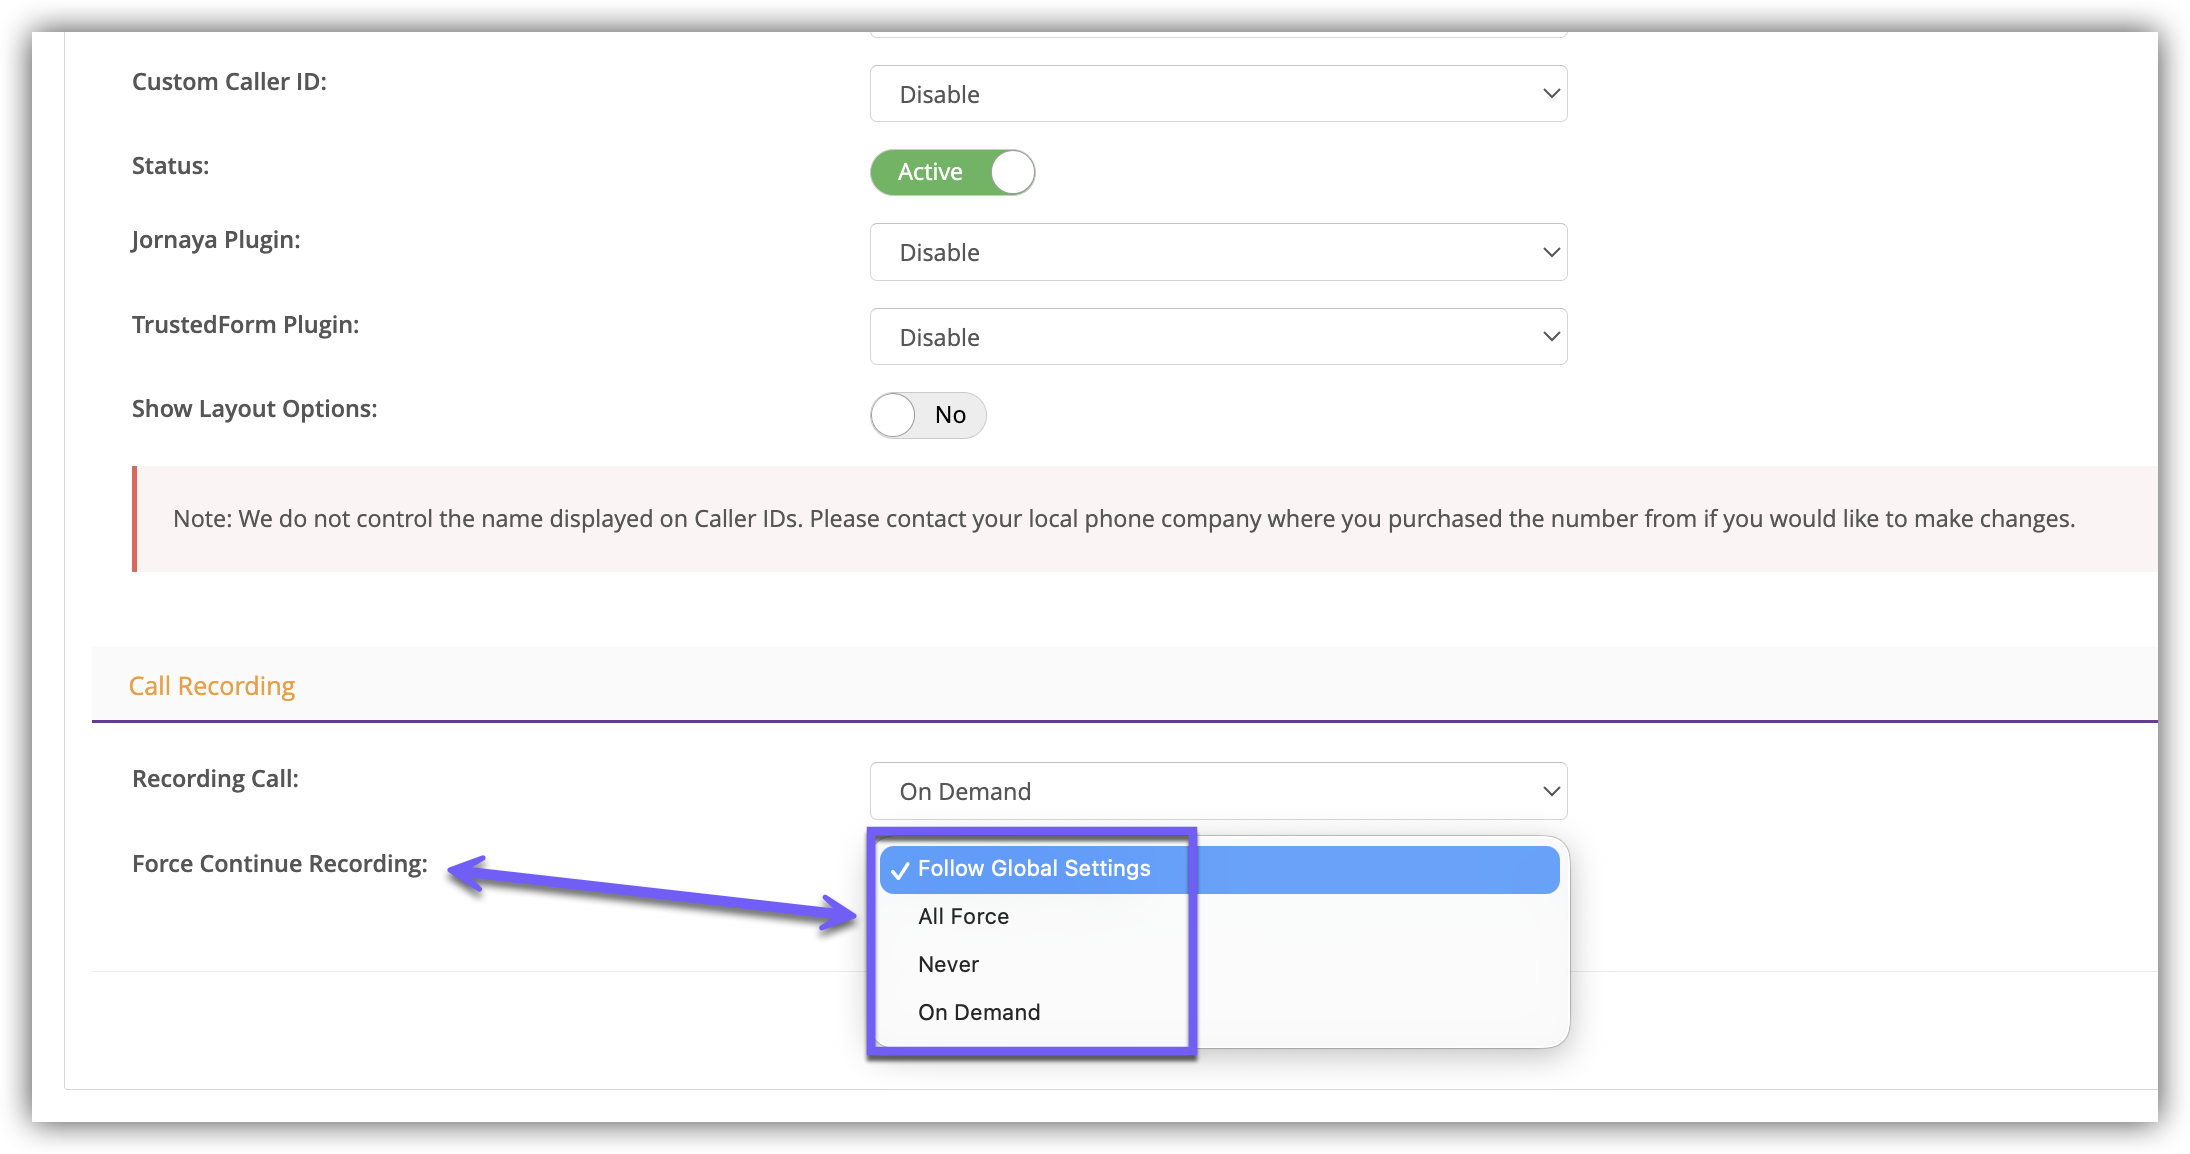Enable the Show Layout Options switch
Image resolution: width=2190 pixels, height=1154 pixels.
pos(927,415)
